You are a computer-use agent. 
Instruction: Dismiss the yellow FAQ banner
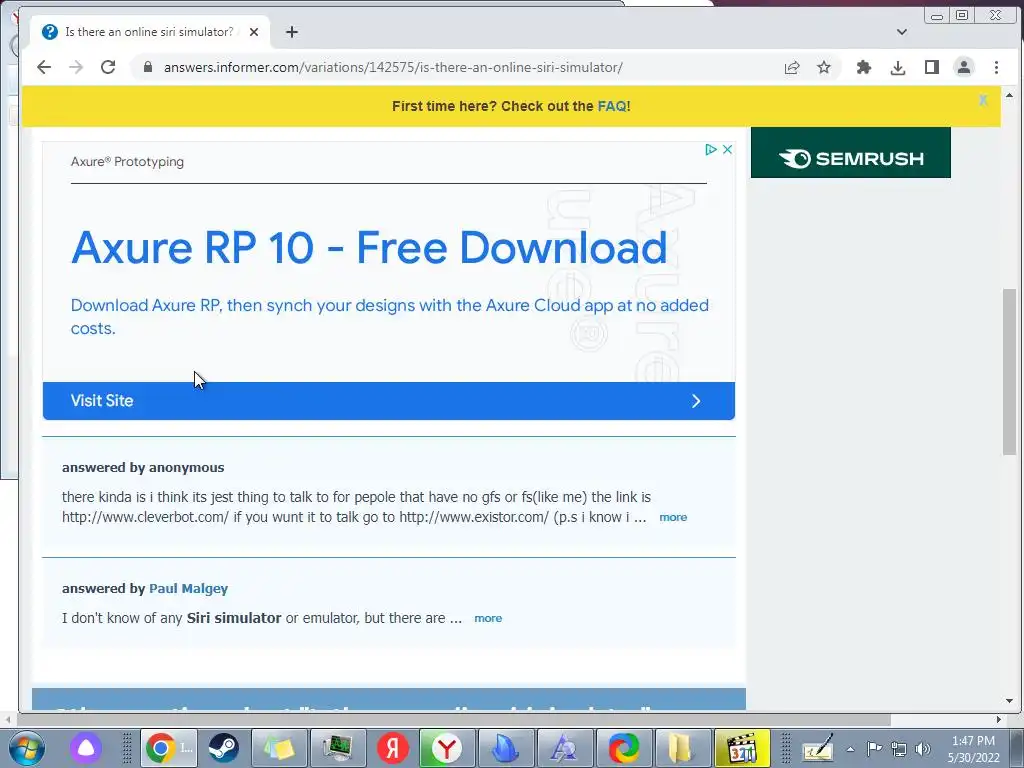[983, 100]
